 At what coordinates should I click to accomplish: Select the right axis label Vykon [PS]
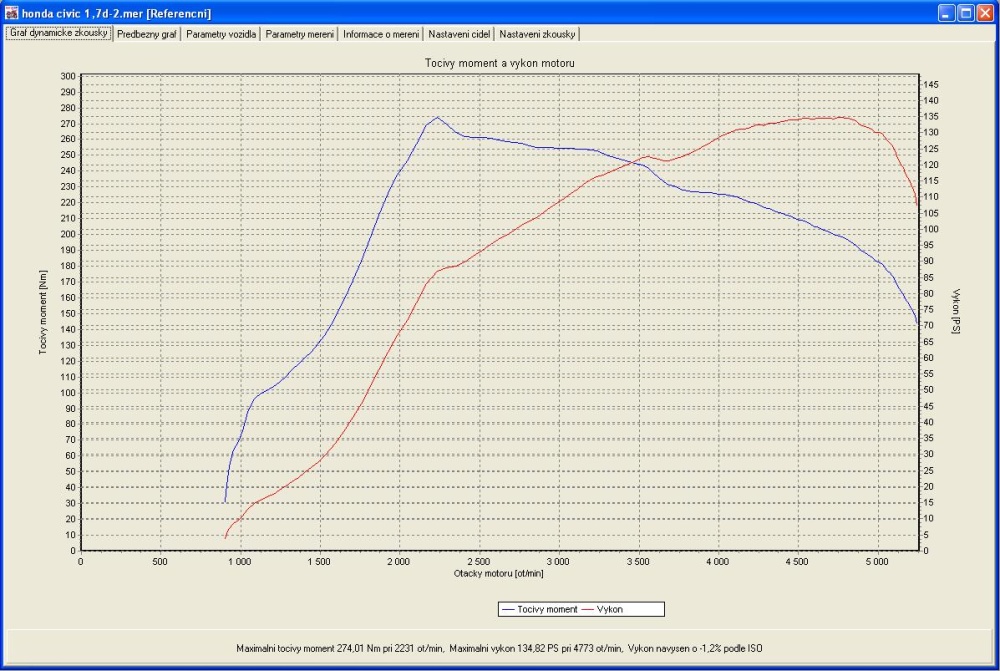coord(955,312)
